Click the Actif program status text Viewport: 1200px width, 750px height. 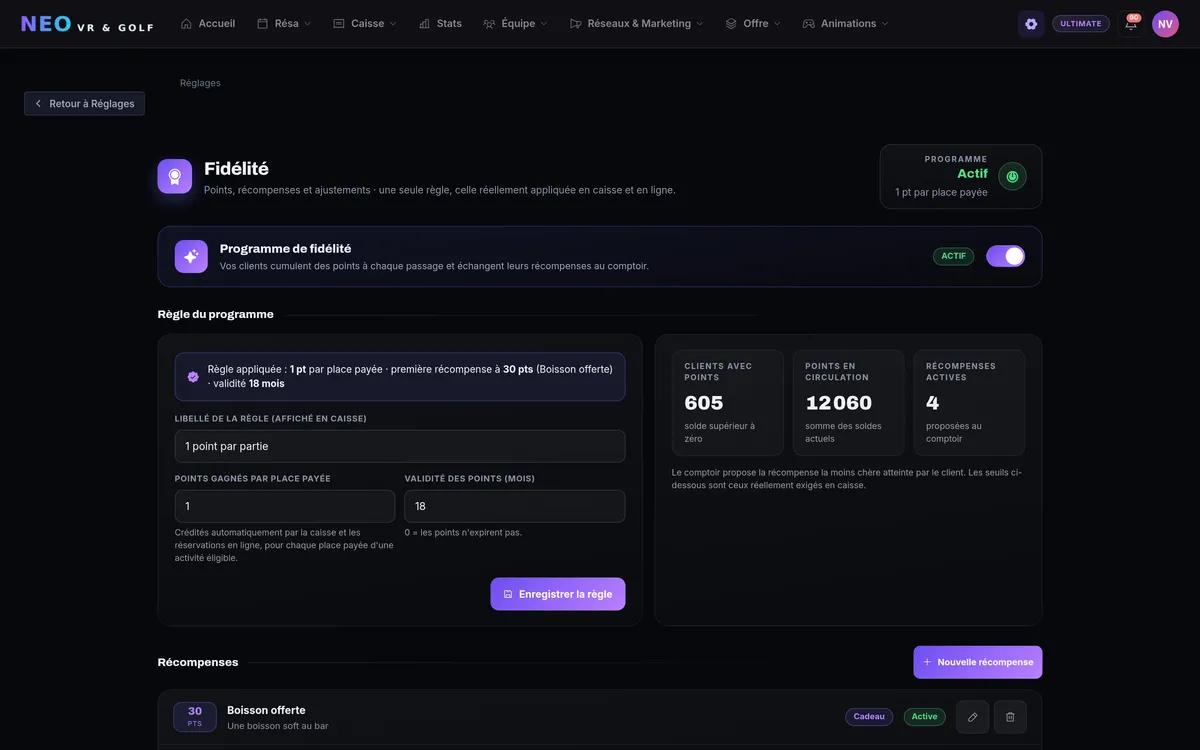tap(972, 174)
